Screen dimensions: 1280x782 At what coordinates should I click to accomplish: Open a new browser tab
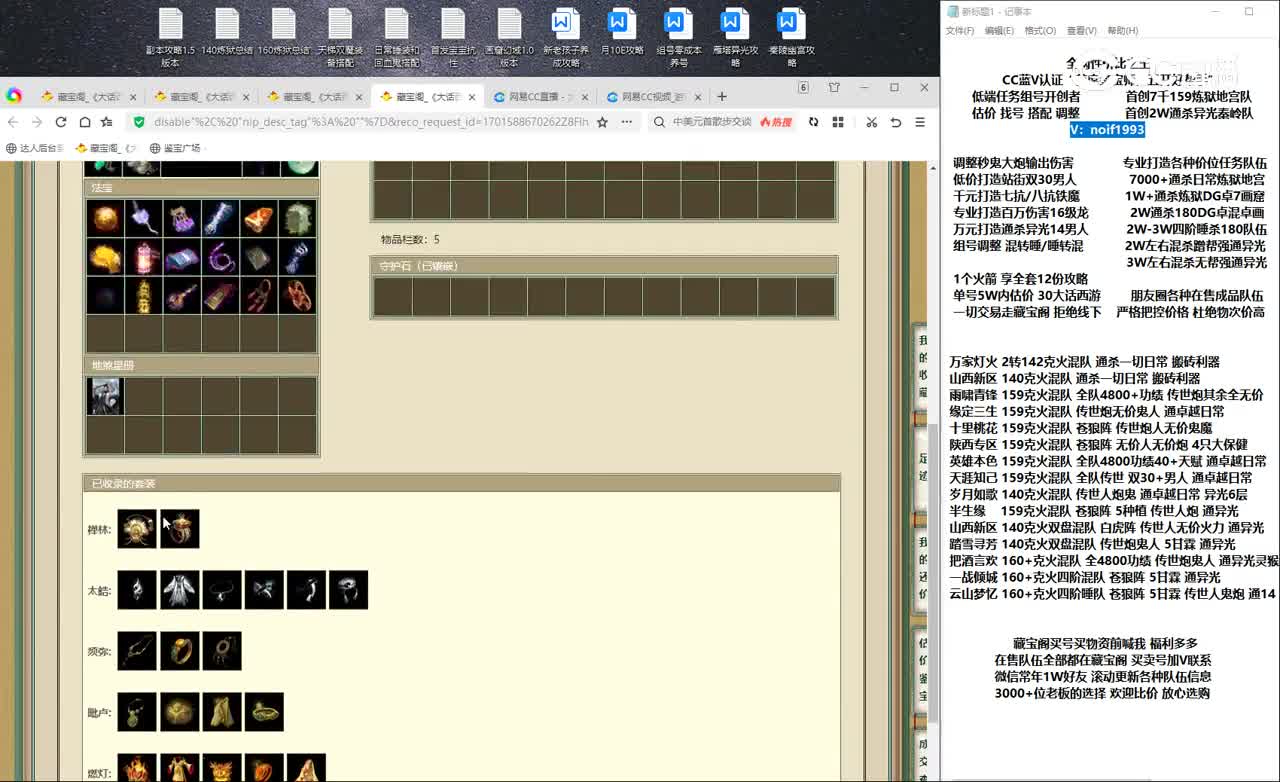point(722,97)
